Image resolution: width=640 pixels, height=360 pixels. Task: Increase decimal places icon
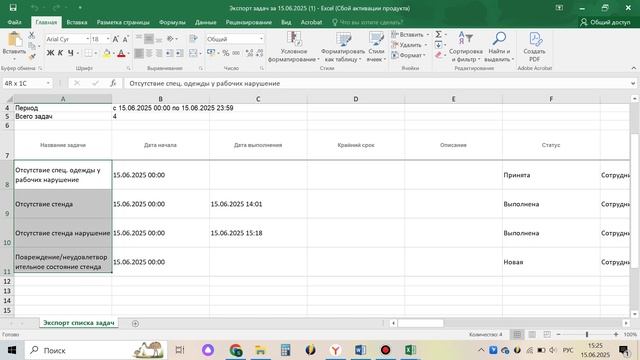tap(249, 53)
